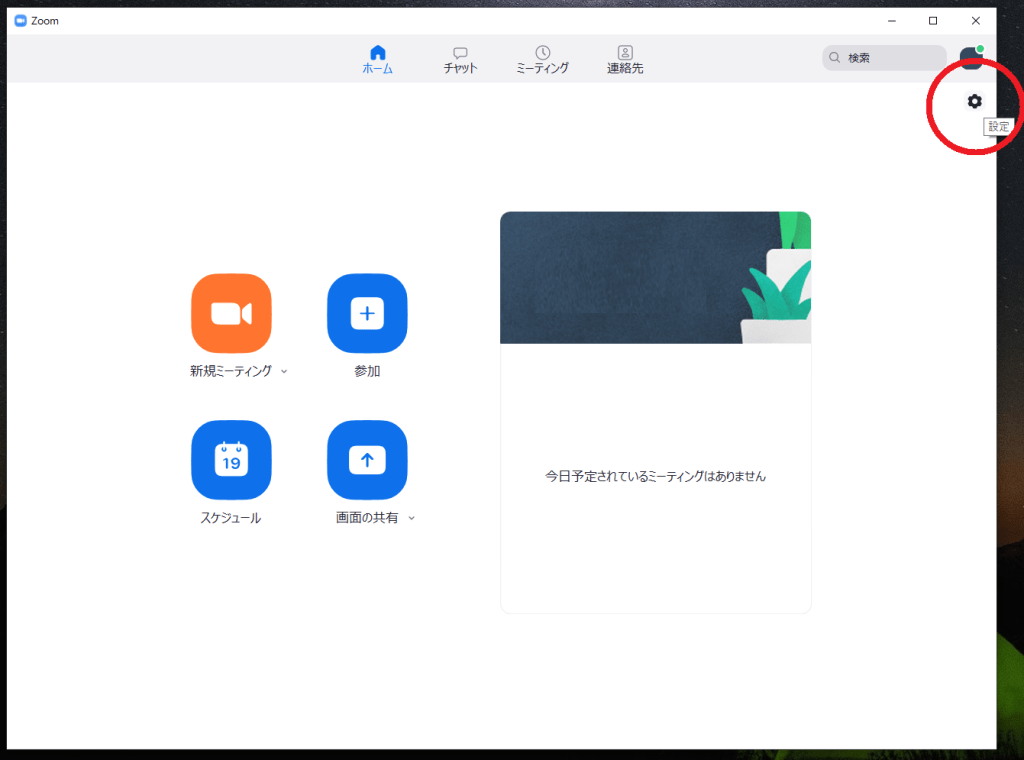The width and height of the screenshot is (1024, 760).
Task: Click the 画面の共有 label
Action: pyautogui.click(x=367, y=518)
